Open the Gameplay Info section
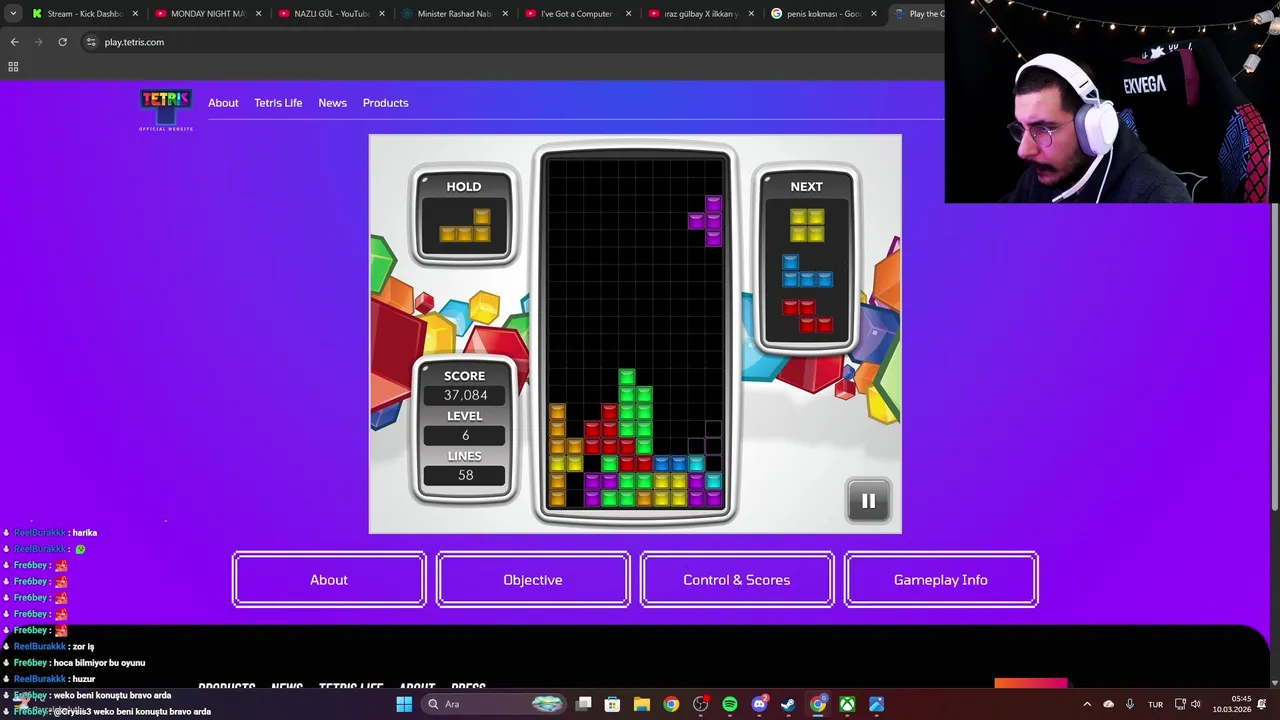The width and height of the screenshot is (1280, 720). 941,580
